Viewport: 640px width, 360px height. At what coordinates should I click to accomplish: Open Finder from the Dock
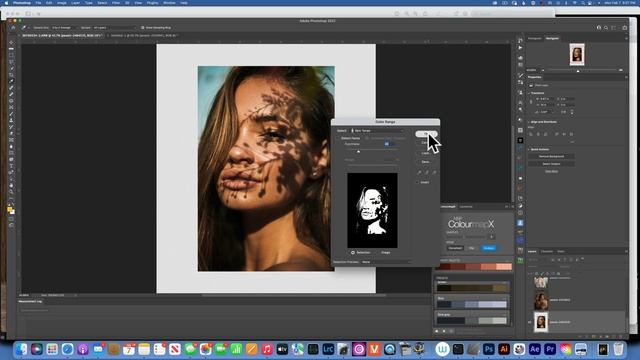21,349
